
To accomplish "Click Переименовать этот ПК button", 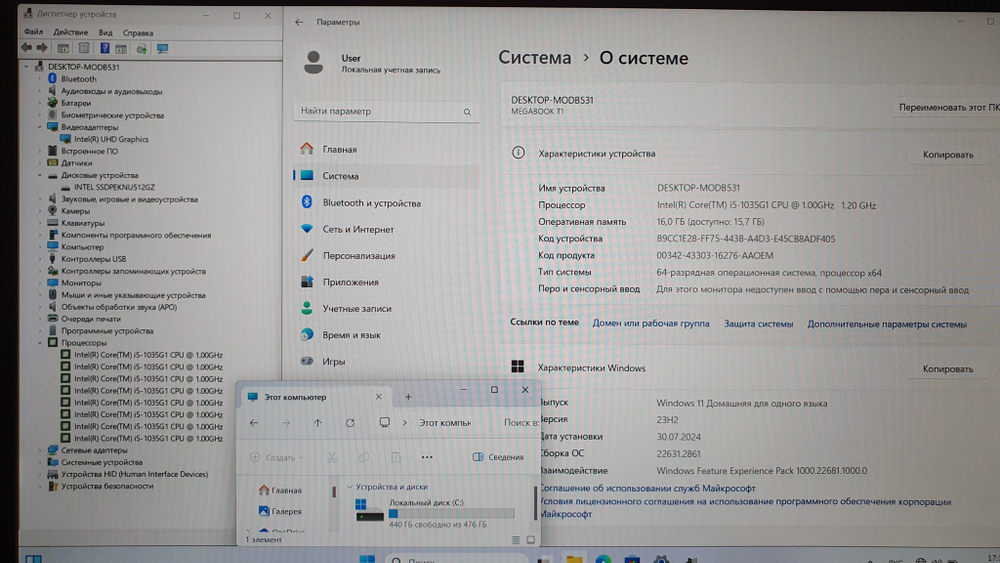I will 949,107.
